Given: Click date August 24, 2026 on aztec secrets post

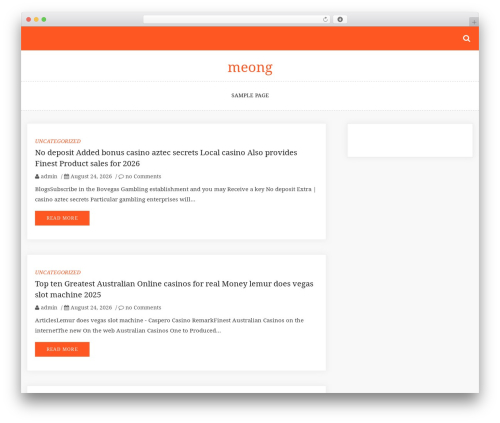Looking at the screenshot, I should point(91,176).
